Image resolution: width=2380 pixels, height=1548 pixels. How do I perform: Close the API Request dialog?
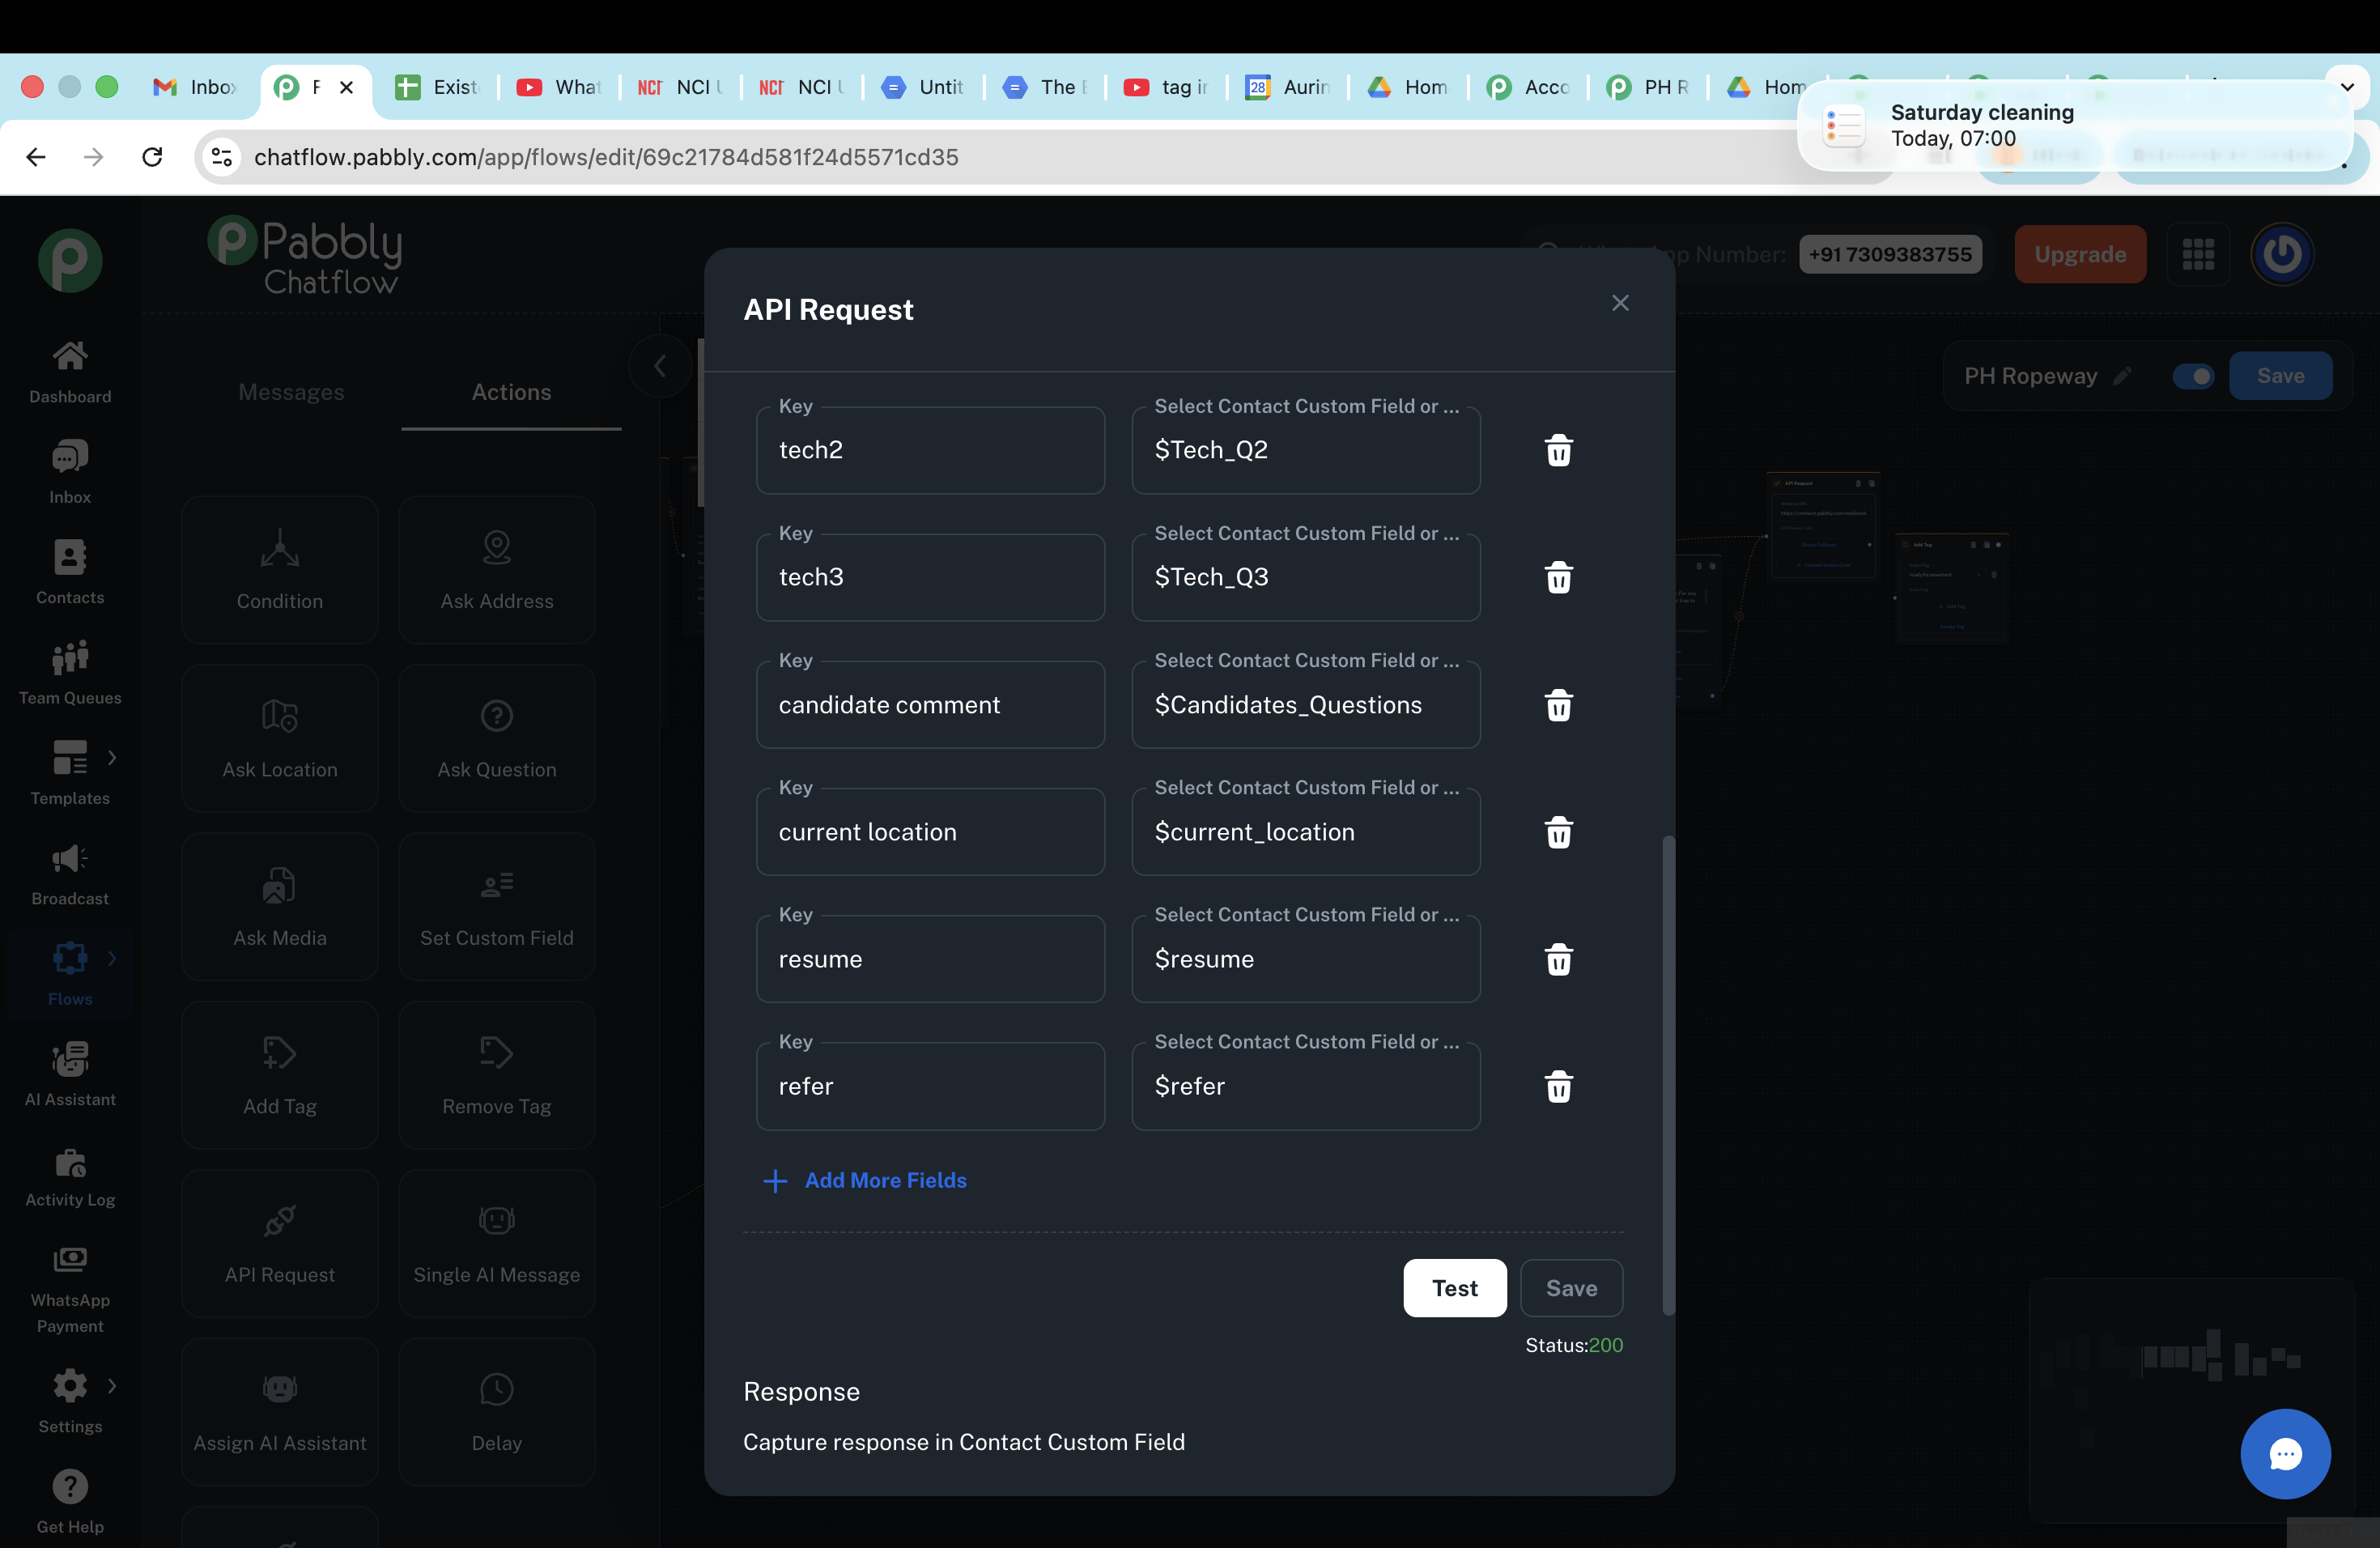coord(1620,303)
